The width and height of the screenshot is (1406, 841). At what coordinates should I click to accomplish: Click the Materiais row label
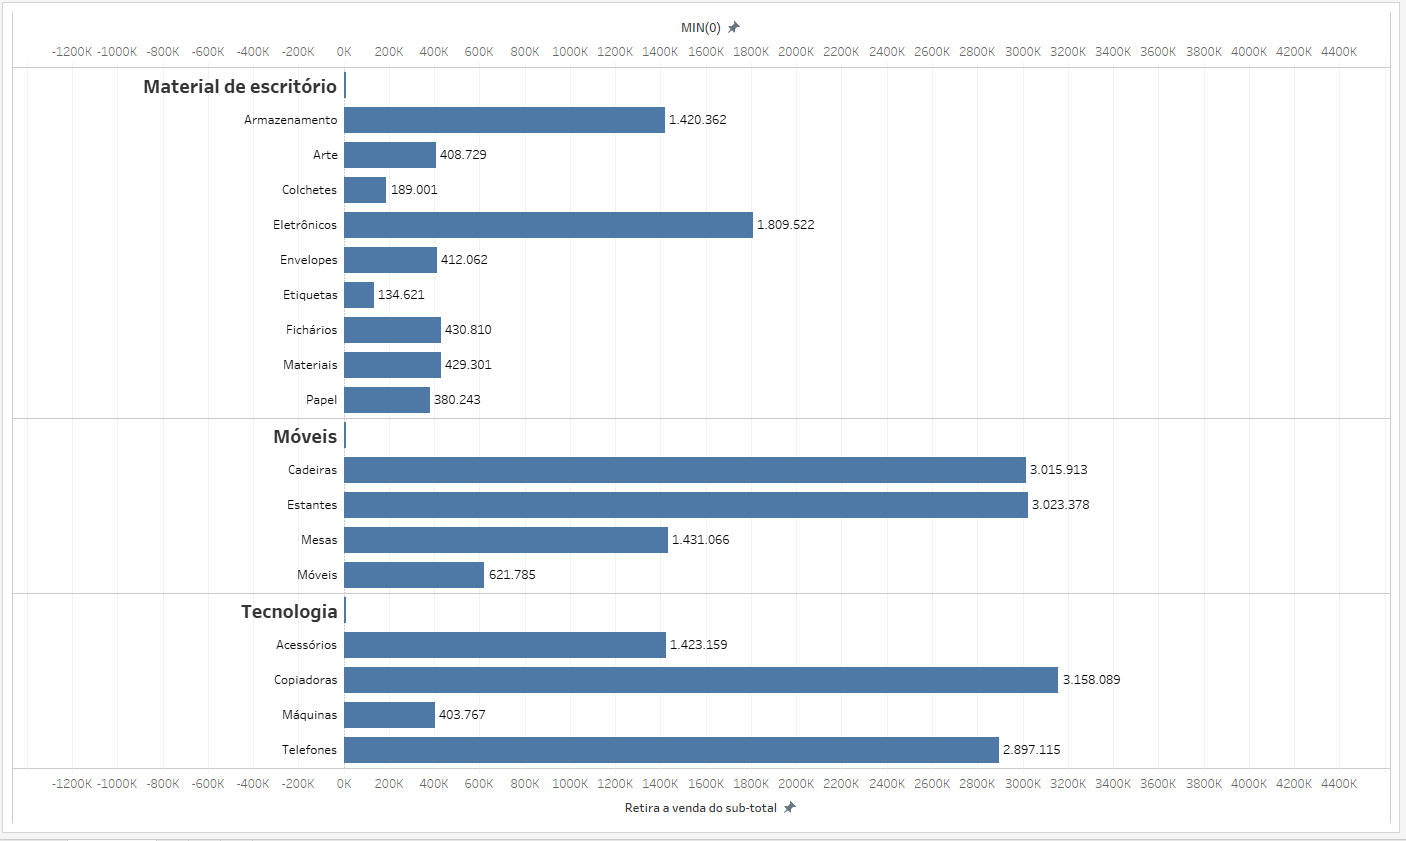pos(310,365)
